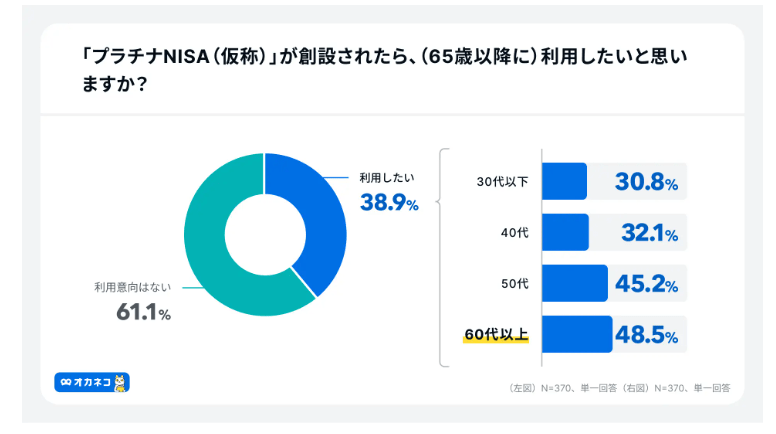Click the curly bracket beside the bar chart
Screen dimensions: 776x434
pyautogui.click(x=444, y=259)
